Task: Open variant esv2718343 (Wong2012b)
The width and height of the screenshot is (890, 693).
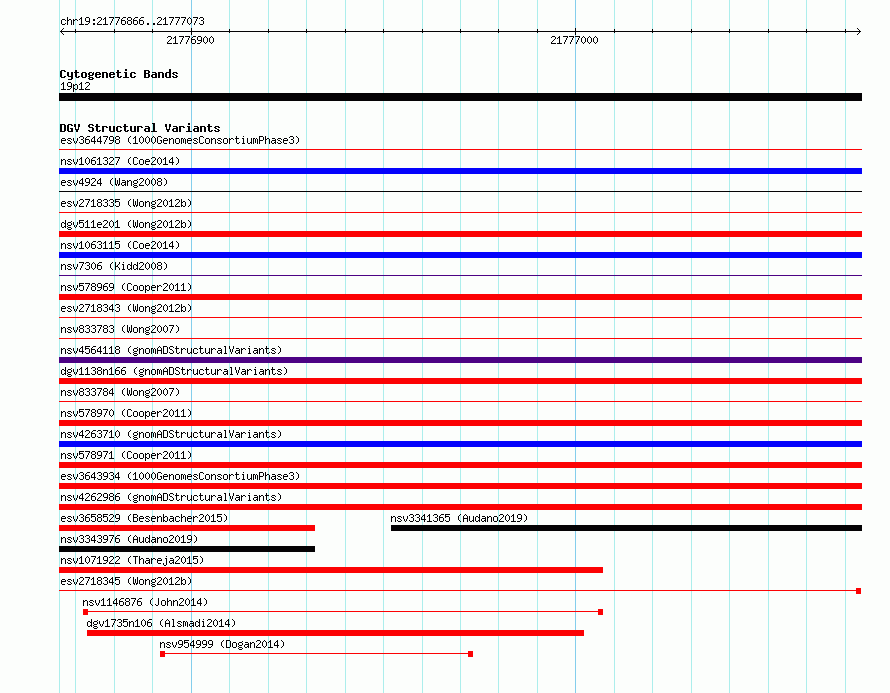Action: point(126,308)
